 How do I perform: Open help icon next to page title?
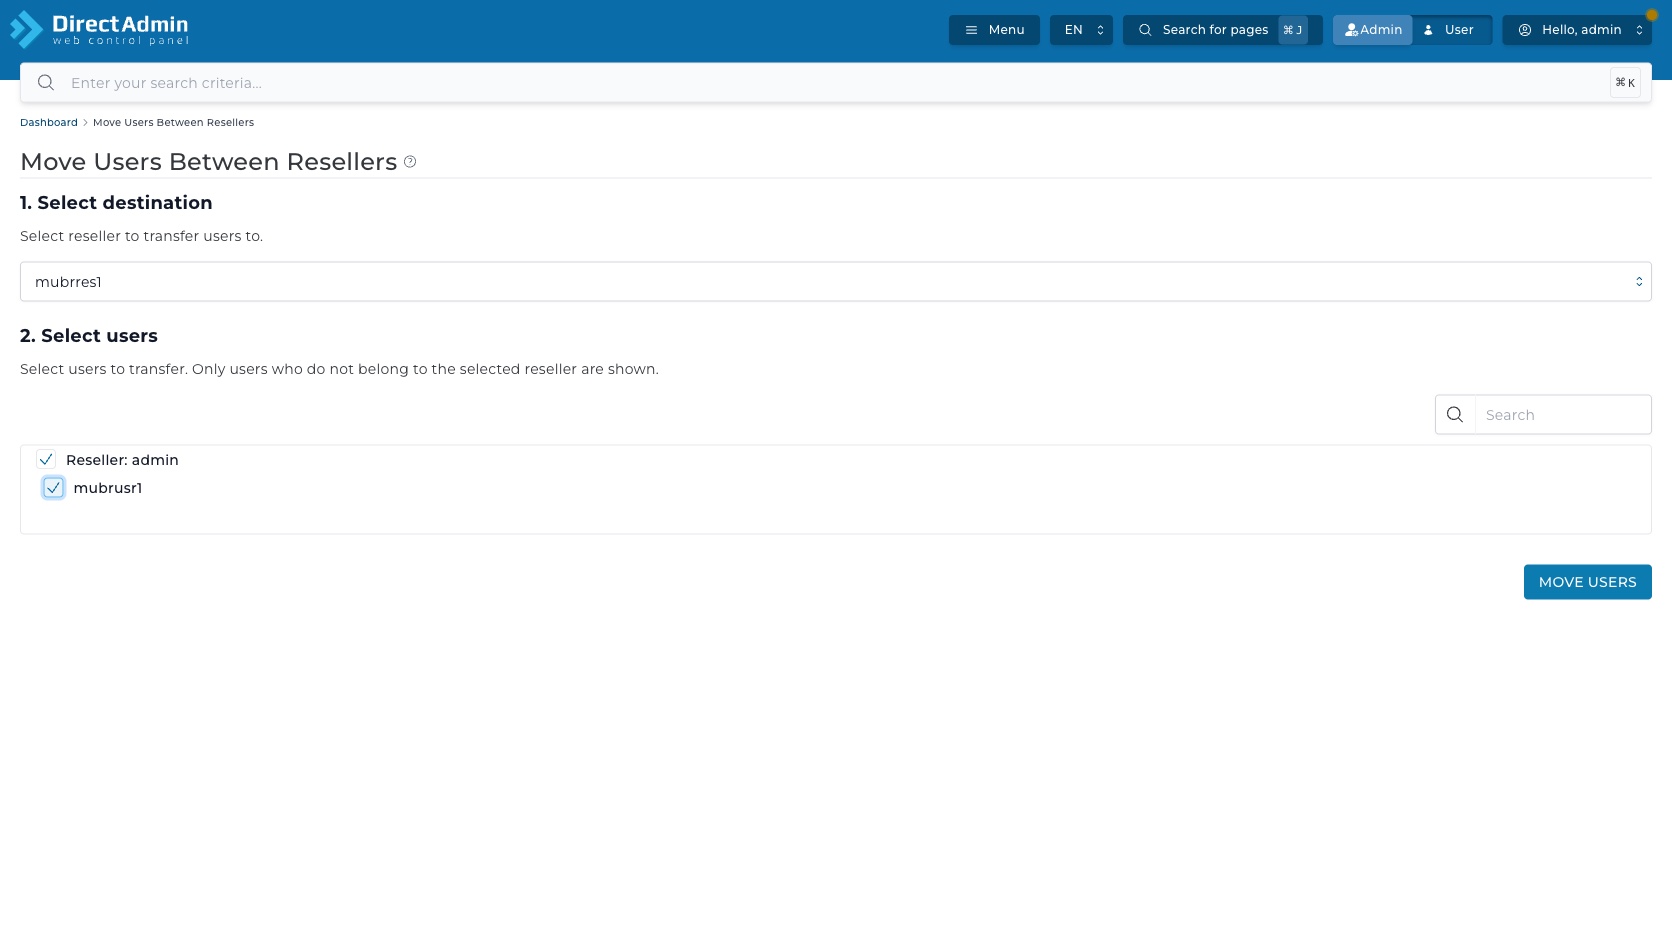point(410,162)
